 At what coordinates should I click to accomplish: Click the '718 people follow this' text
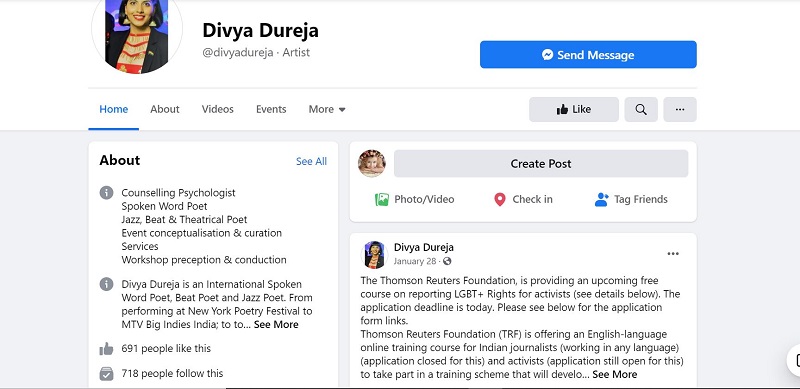tap(172, 374)
